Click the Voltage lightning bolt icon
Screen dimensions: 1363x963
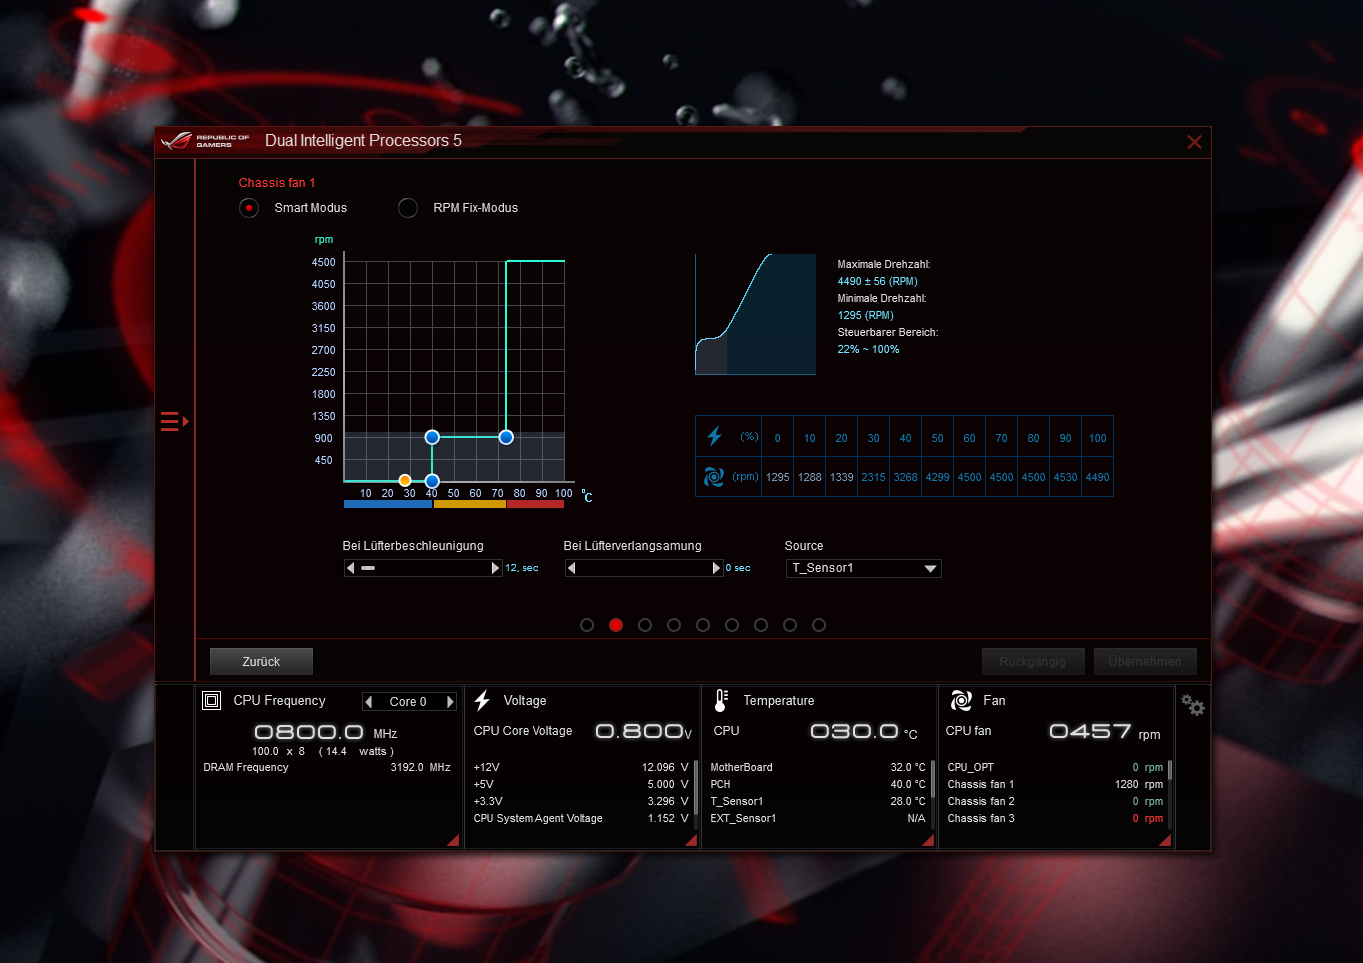(482, 701)
